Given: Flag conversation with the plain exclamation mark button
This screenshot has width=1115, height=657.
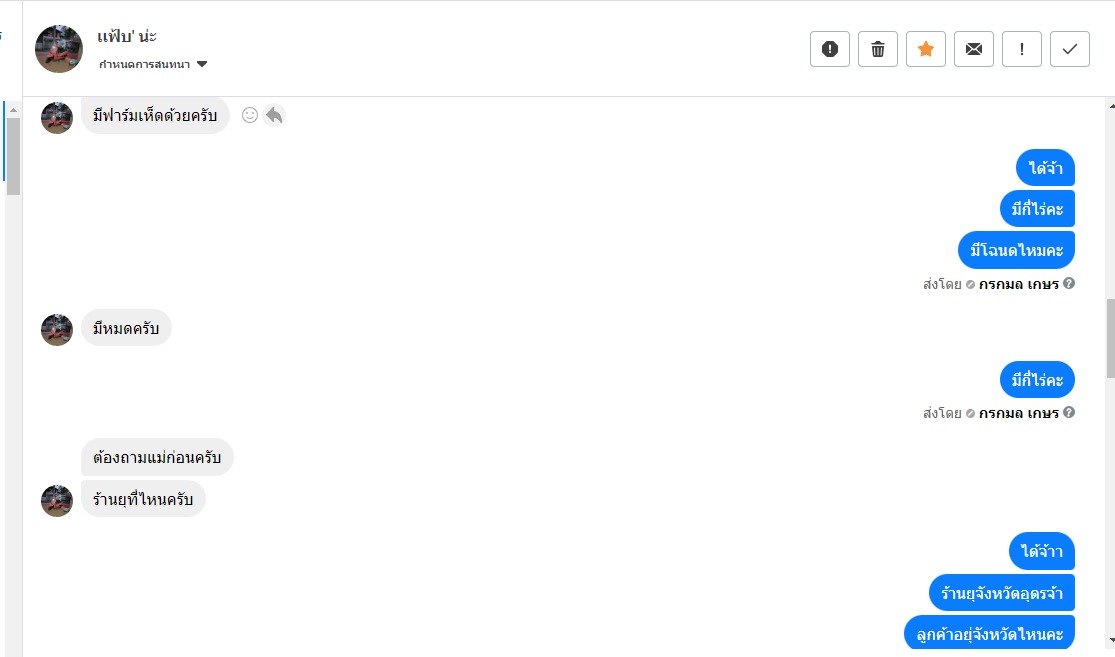Looking at the screenshot, I should (x=1022, y=49).
